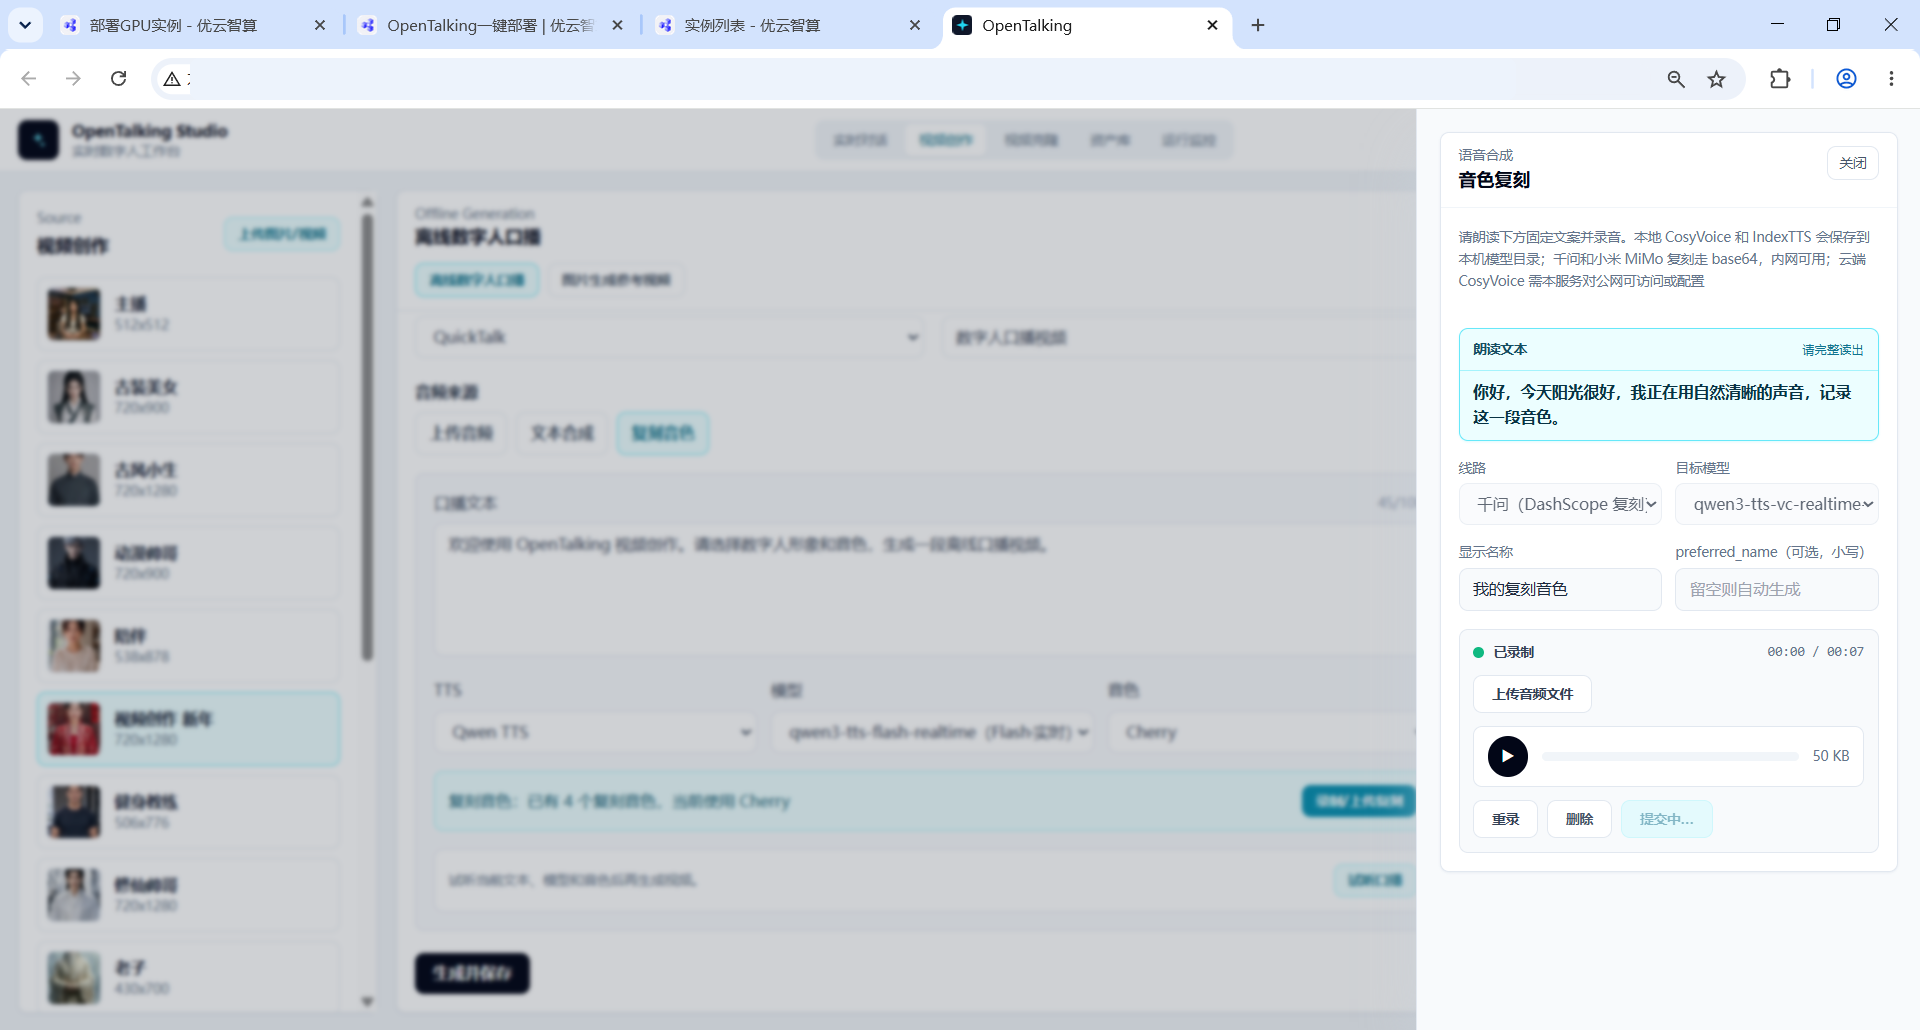Switch to OpenTalking一键部署 browser tab

(490, 26)
